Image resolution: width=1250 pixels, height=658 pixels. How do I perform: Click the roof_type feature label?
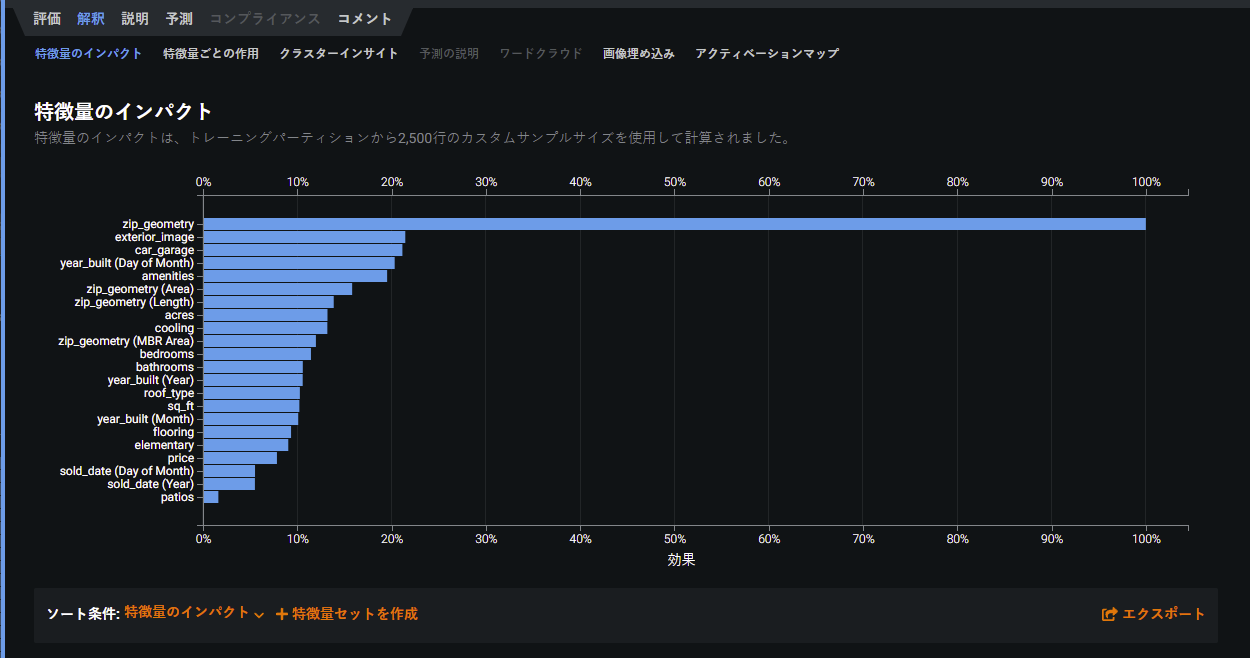(169, 393)
